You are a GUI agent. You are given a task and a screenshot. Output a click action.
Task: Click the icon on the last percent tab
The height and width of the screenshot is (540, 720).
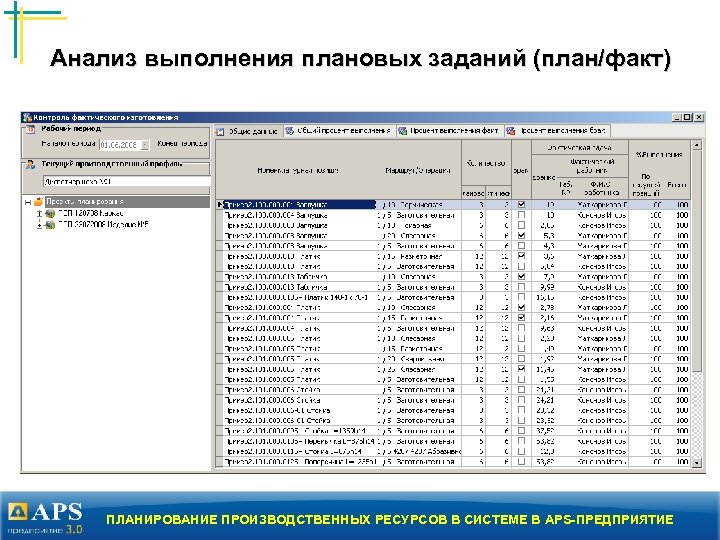[511, 131]
